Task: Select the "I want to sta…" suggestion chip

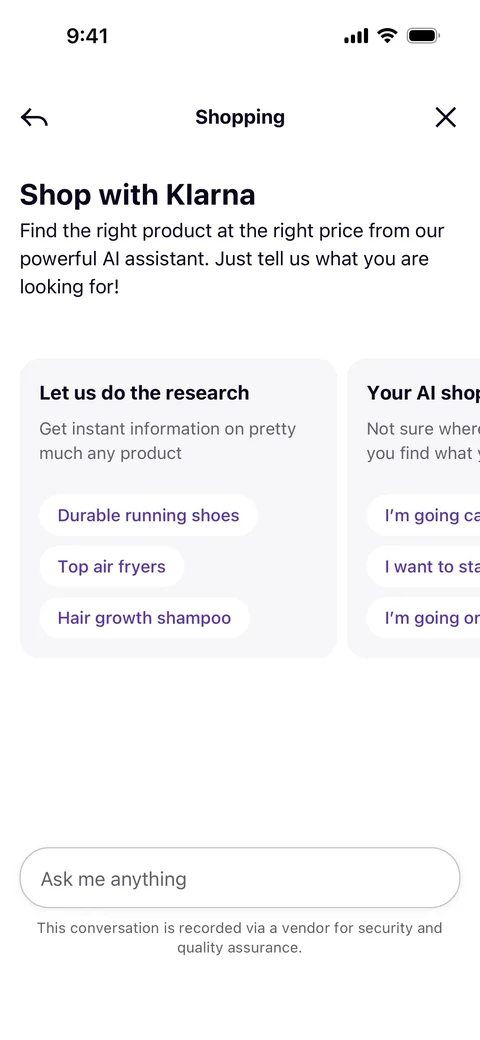Action: coord(423,566)
